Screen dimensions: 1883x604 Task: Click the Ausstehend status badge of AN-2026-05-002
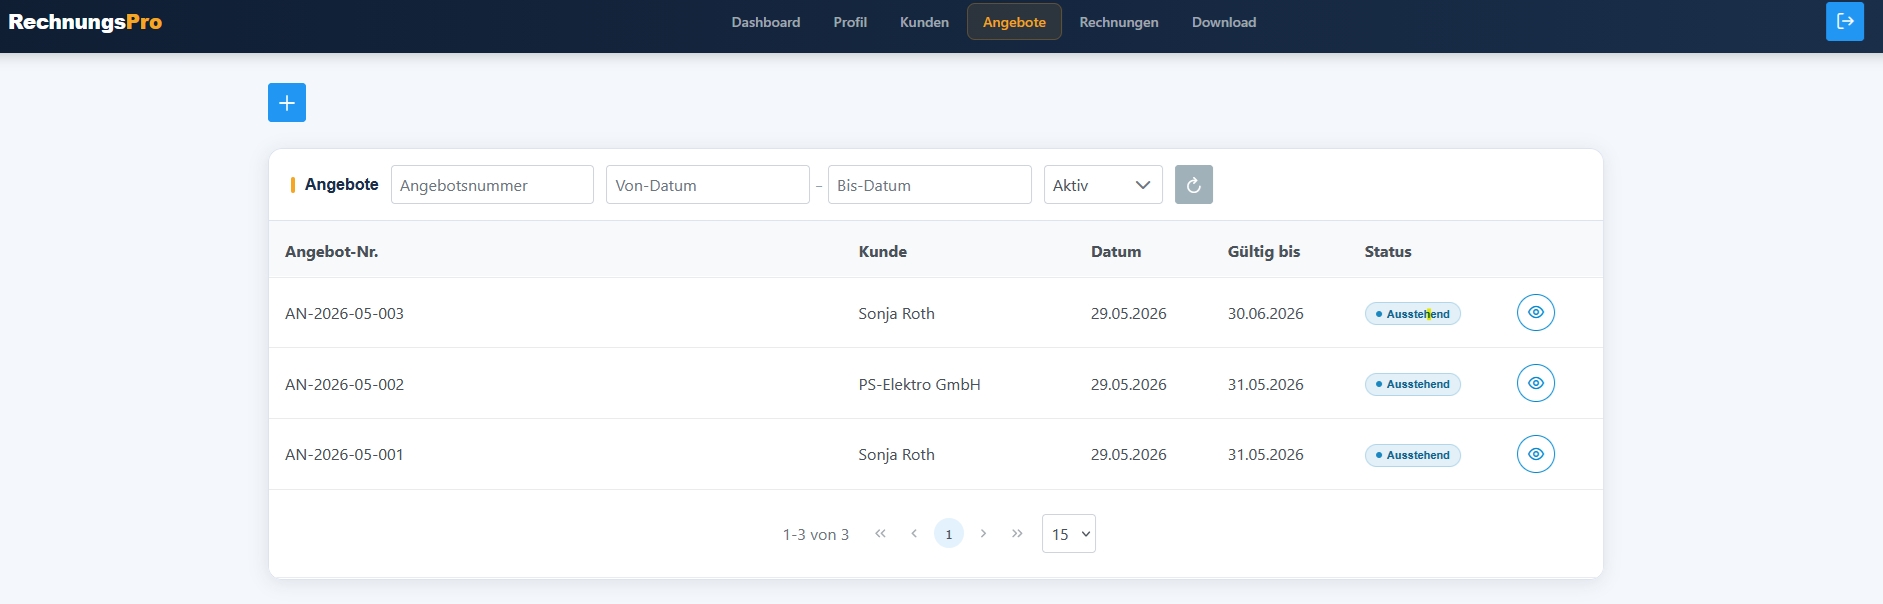pyautogui.click(x=1413, y=384)
